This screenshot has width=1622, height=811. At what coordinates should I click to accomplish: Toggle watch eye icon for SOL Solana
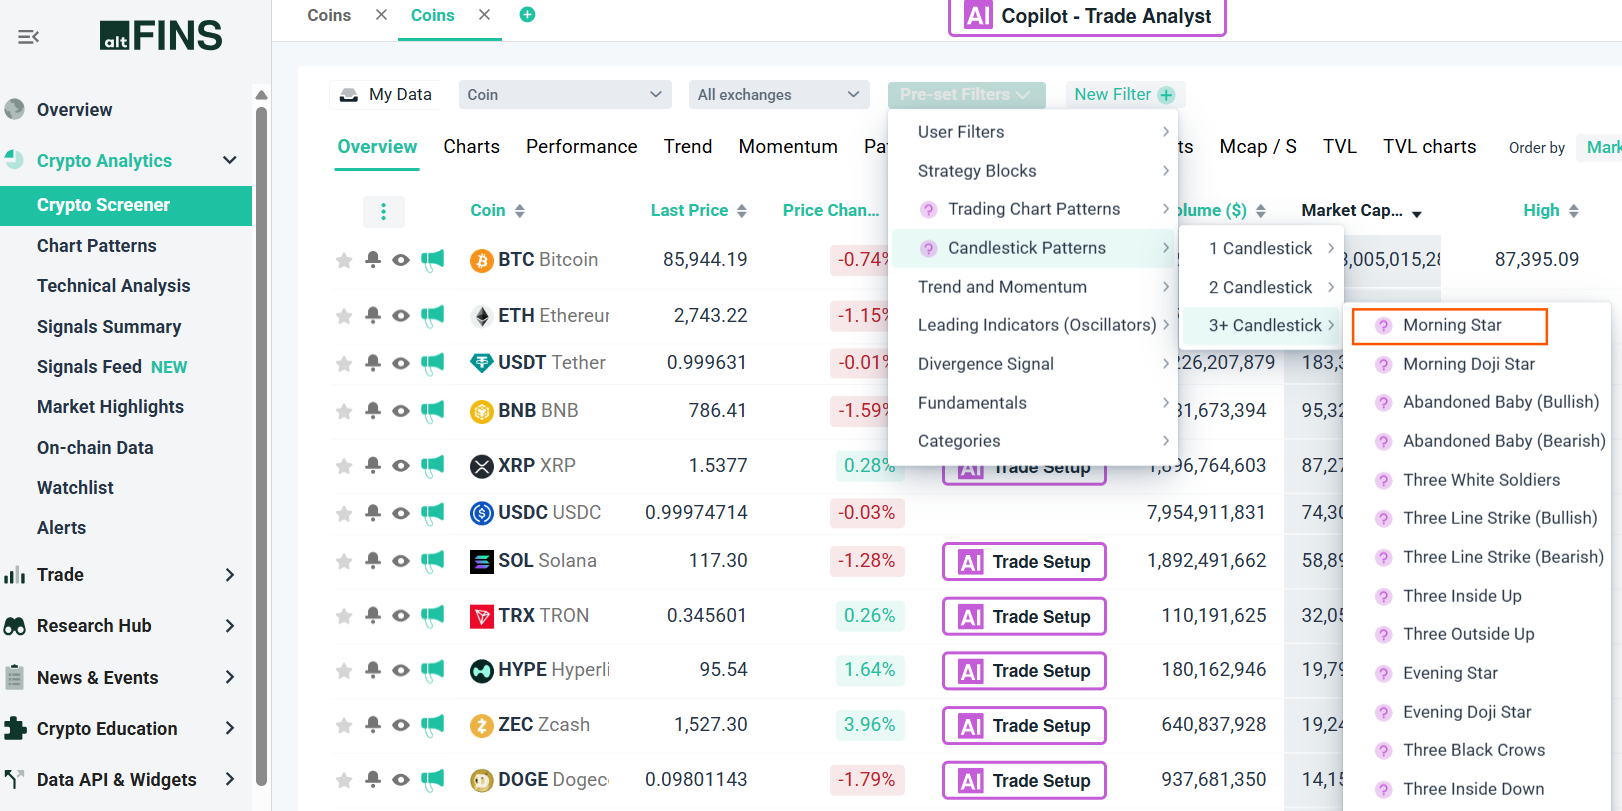tap(401, 561)
